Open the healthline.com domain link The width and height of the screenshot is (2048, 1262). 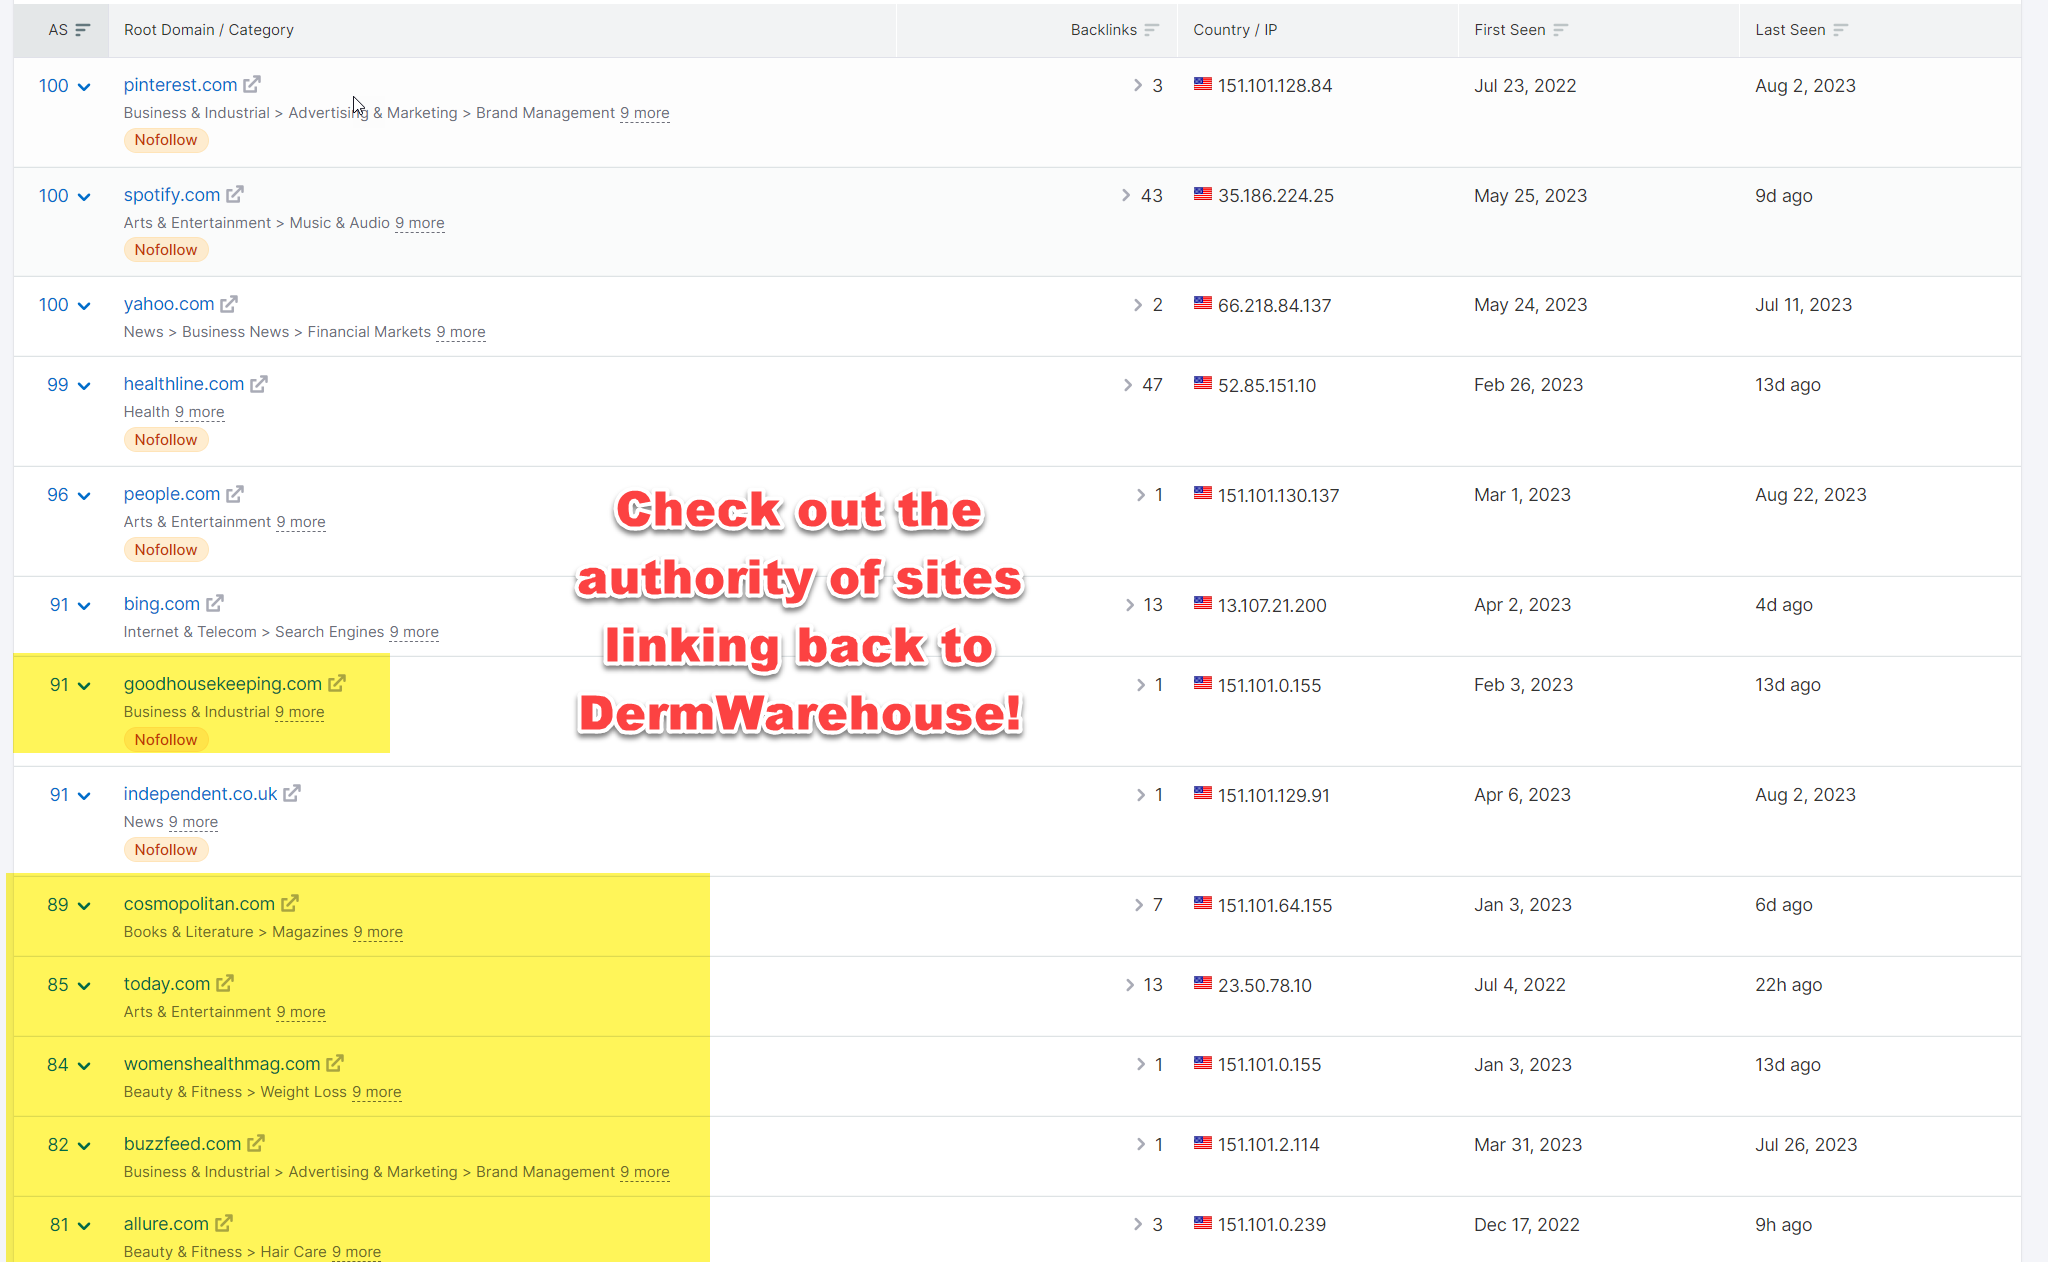click(x=184, y=384)
